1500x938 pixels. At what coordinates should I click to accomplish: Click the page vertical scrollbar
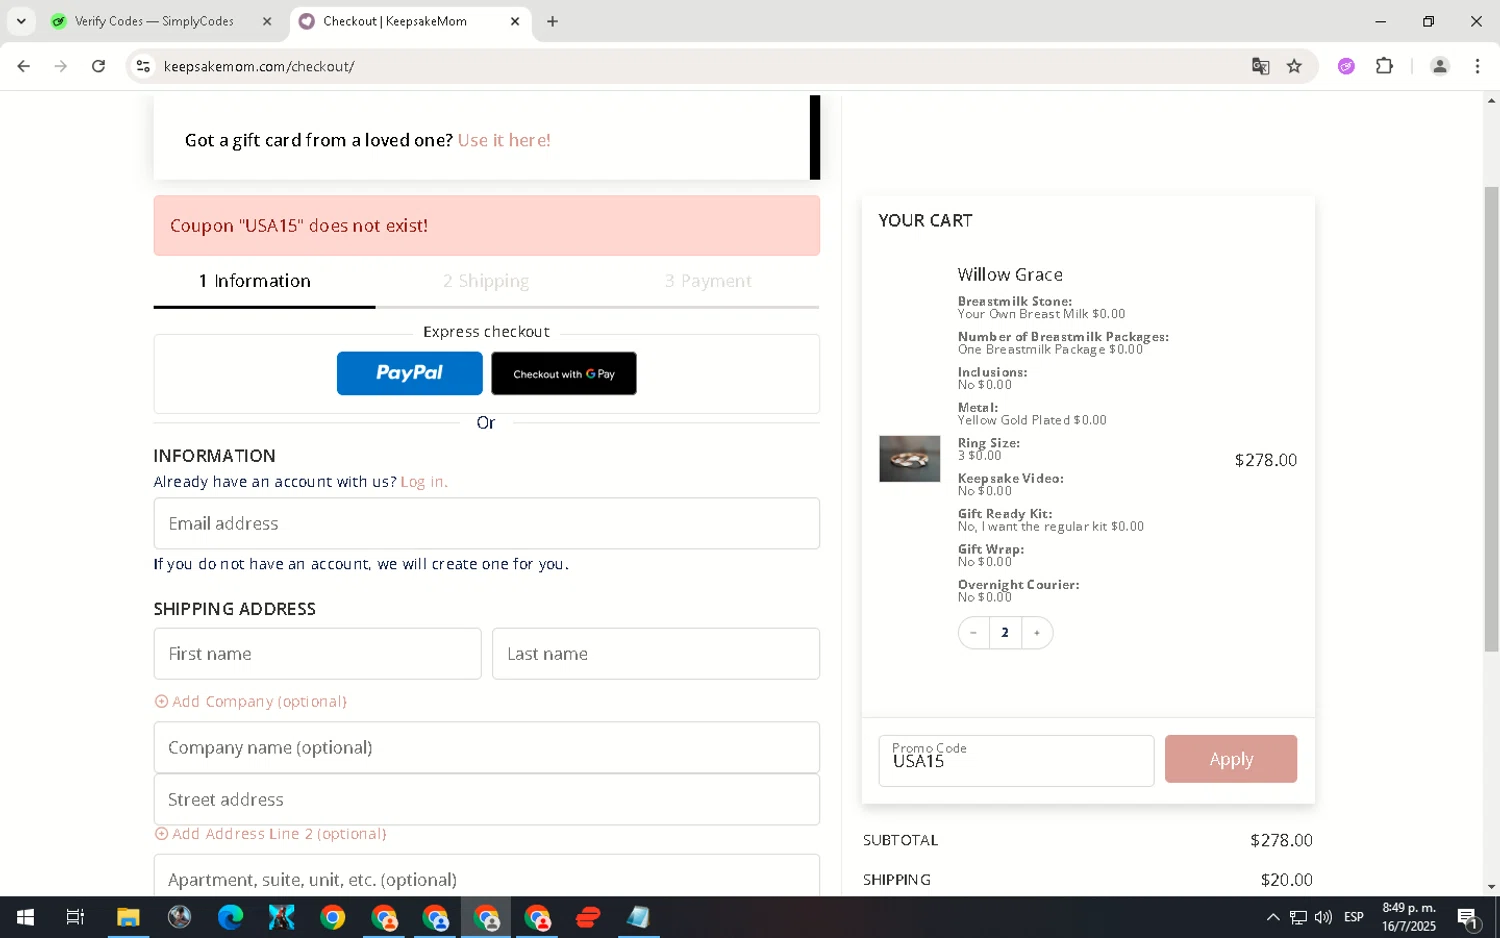tap(1491, 419)
